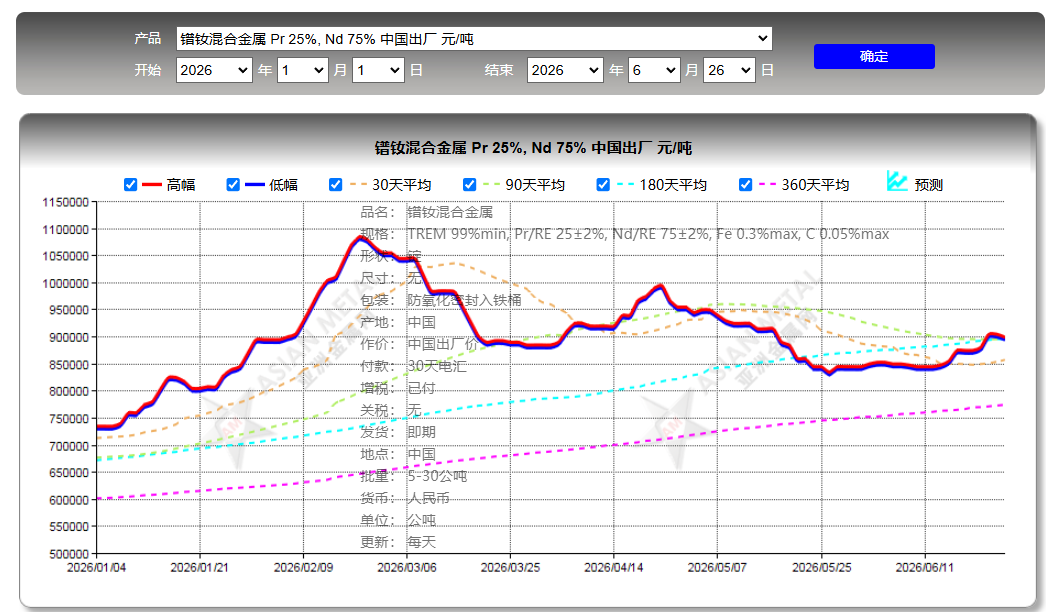Toggle the 90天平均 checkbox
The height and width of the screenshot is (612, 1046).
pos(470,185)
